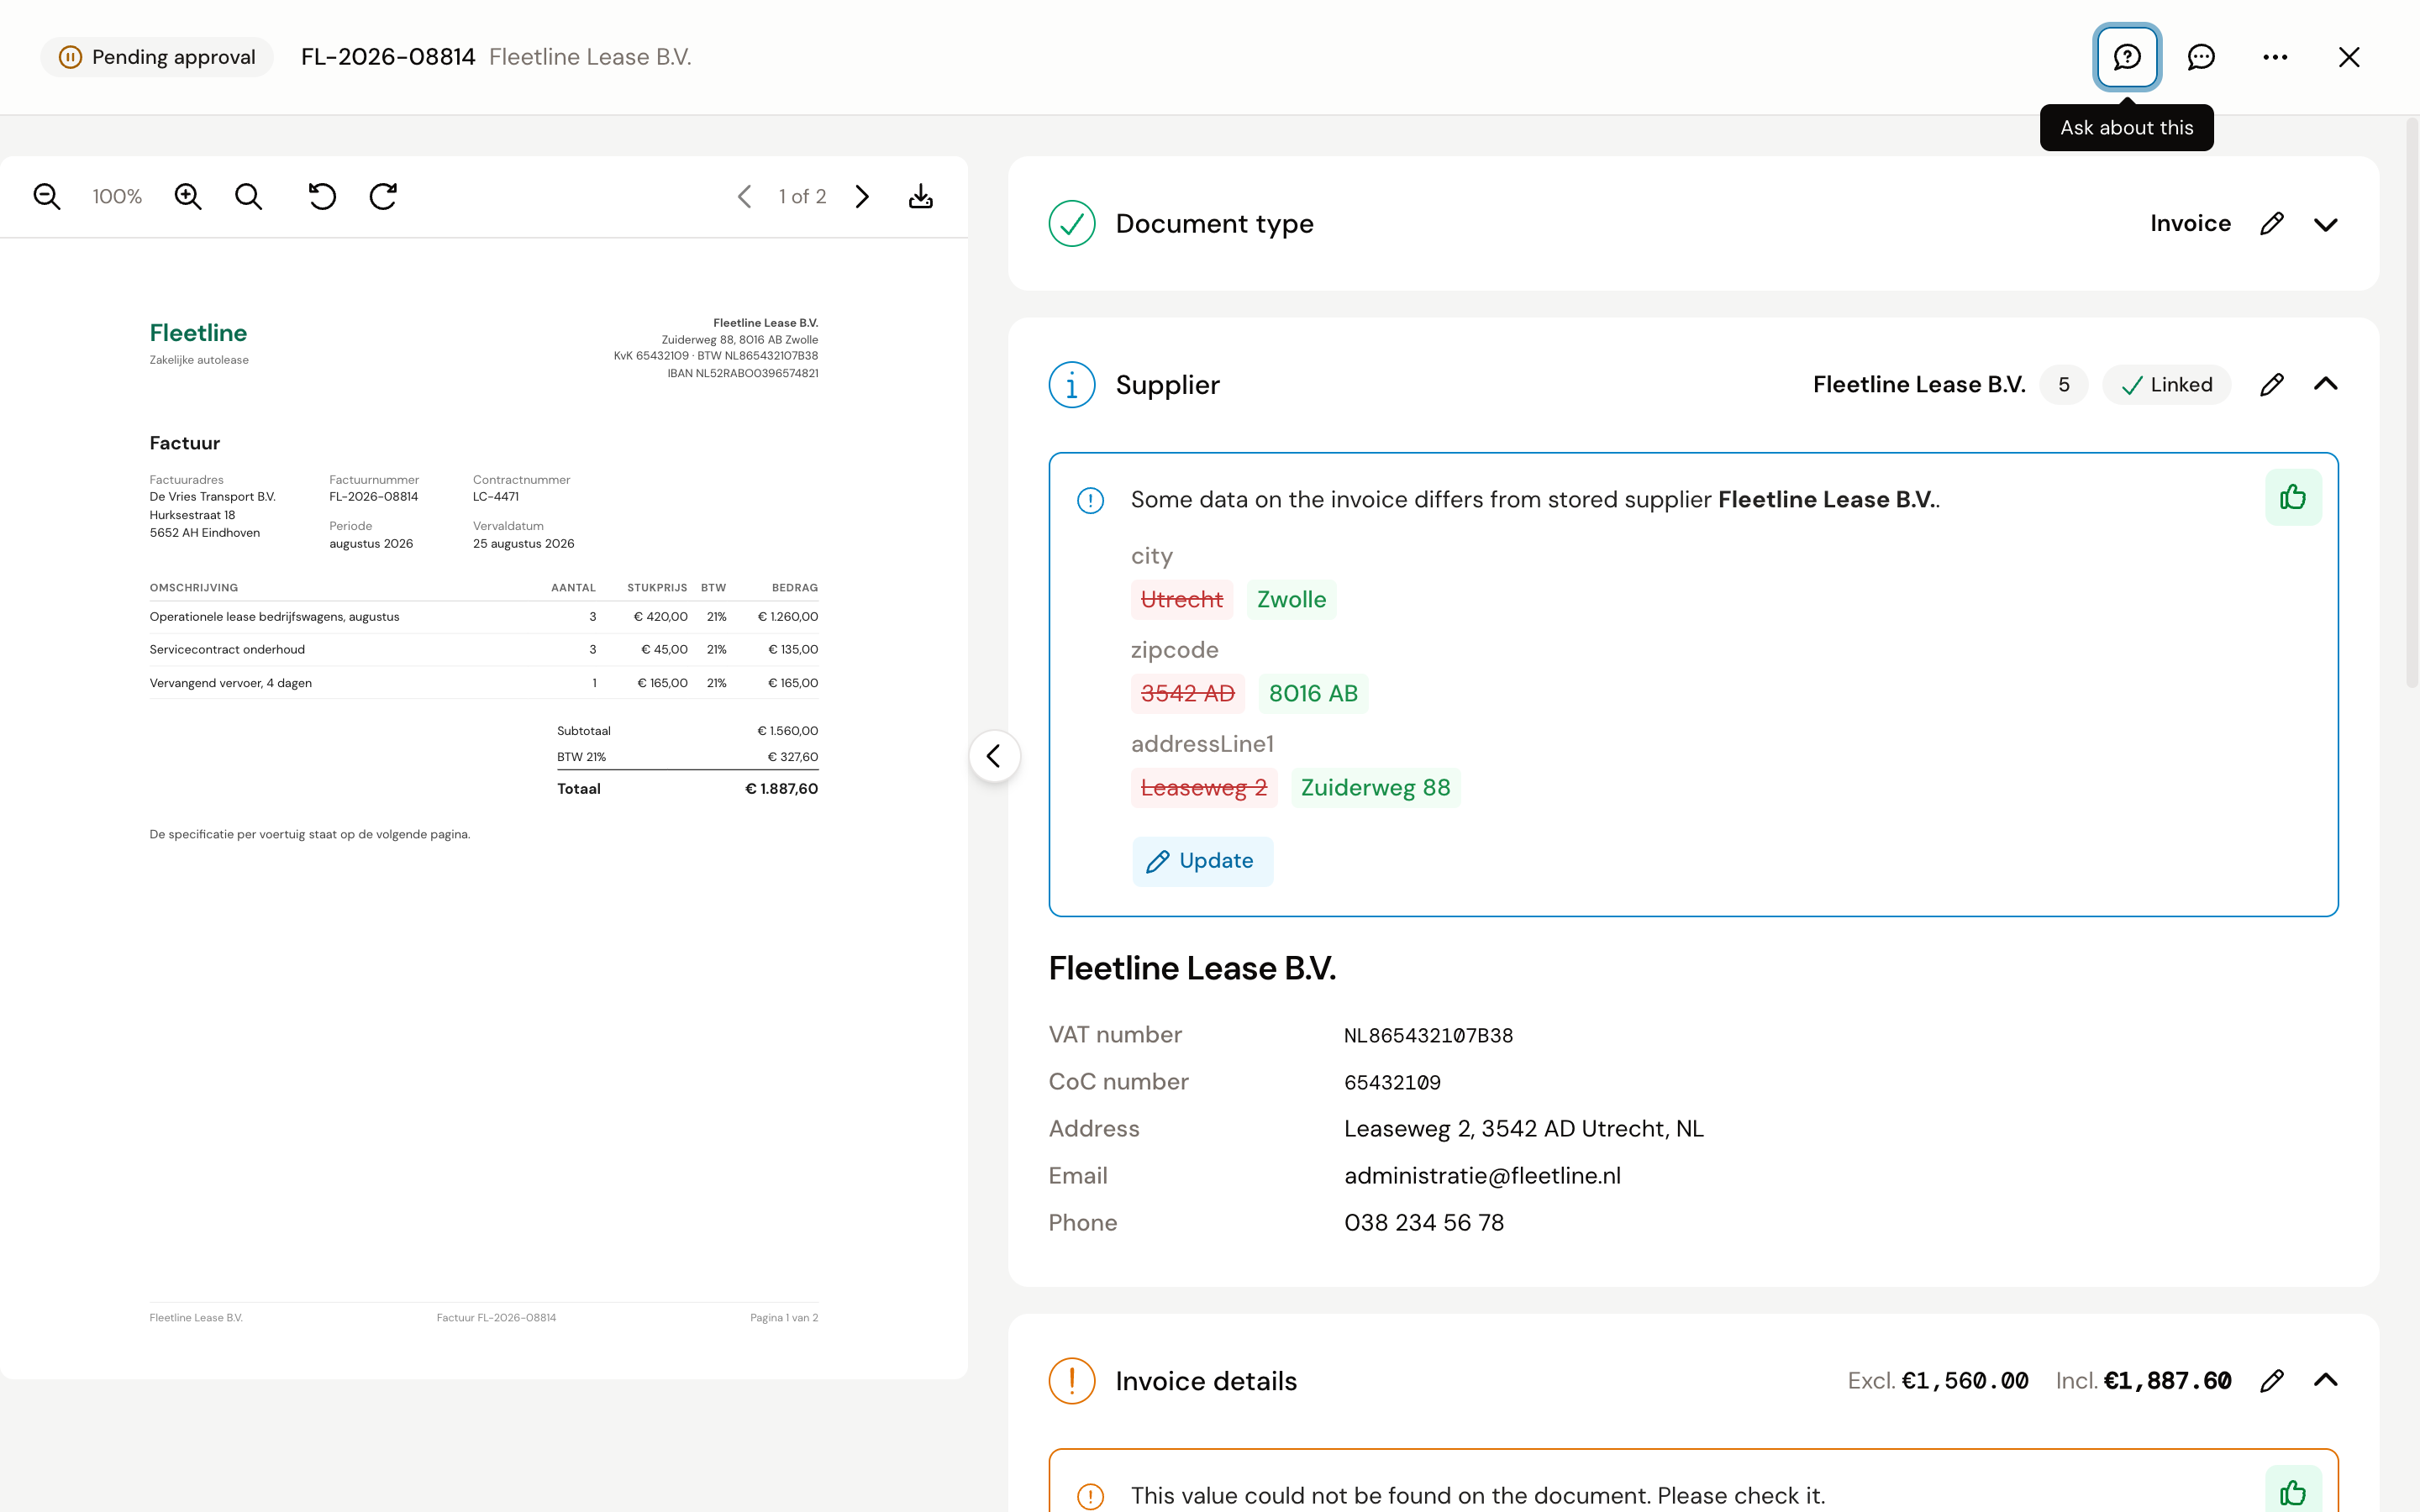Click the '1 of 2' page indicator

[802, 196]
